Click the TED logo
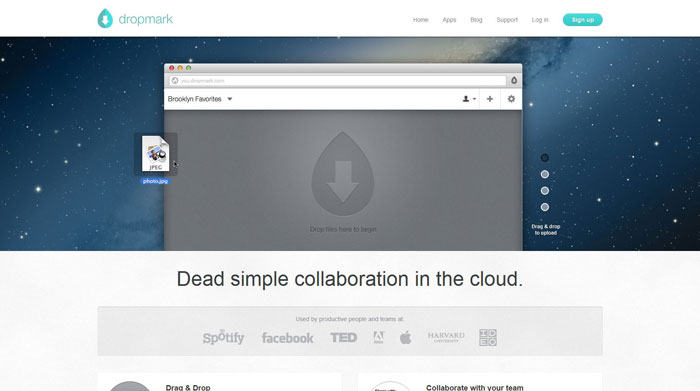This screenshot has width=700, height=391. (x=343, y=337)
